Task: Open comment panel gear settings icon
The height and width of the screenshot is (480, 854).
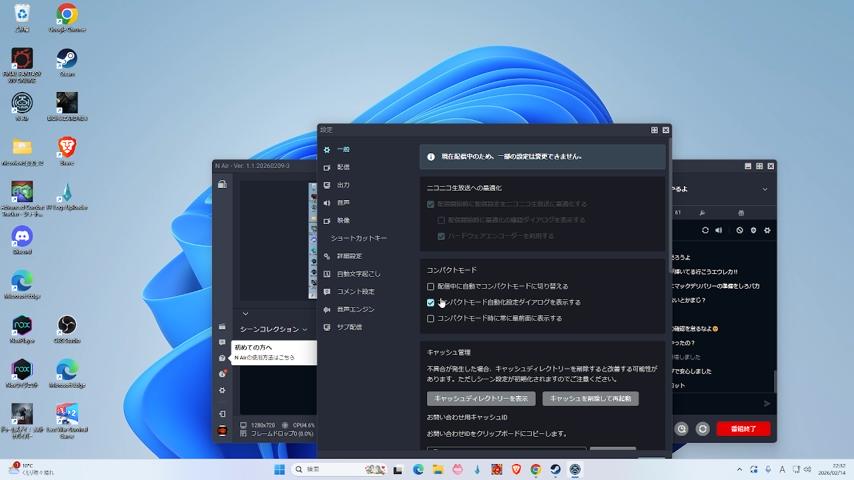Action: (767, 230)
